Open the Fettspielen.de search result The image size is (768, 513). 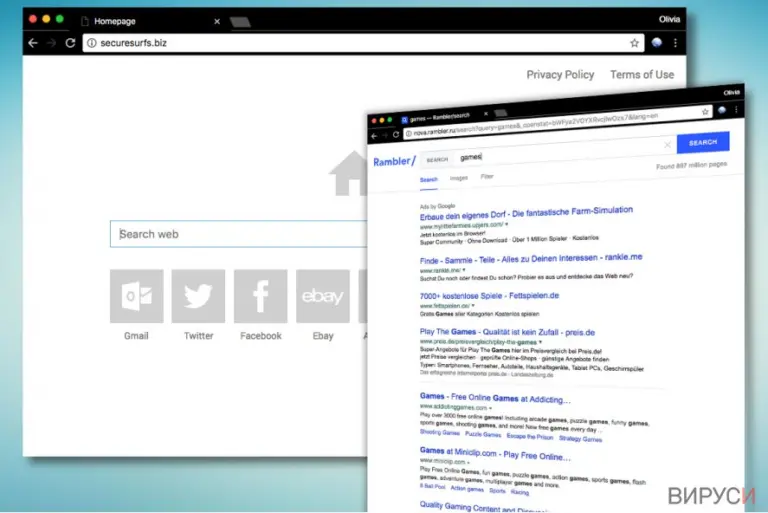pyautogui.click(x=489, y=296)
